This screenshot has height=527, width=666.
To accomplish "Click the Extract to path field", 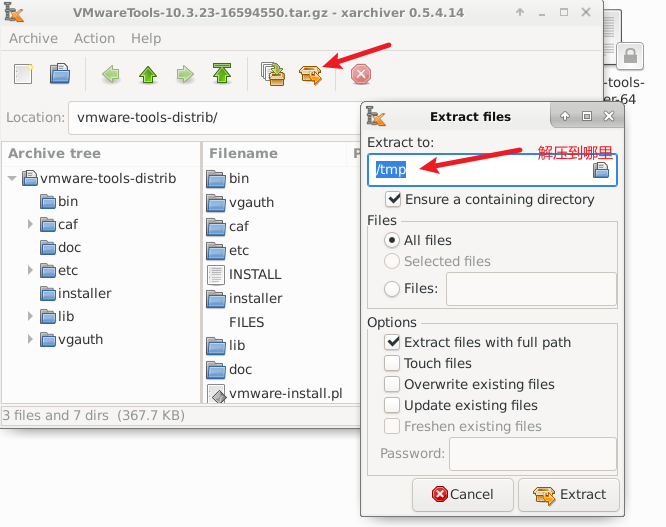I will [x=480, y=170].
